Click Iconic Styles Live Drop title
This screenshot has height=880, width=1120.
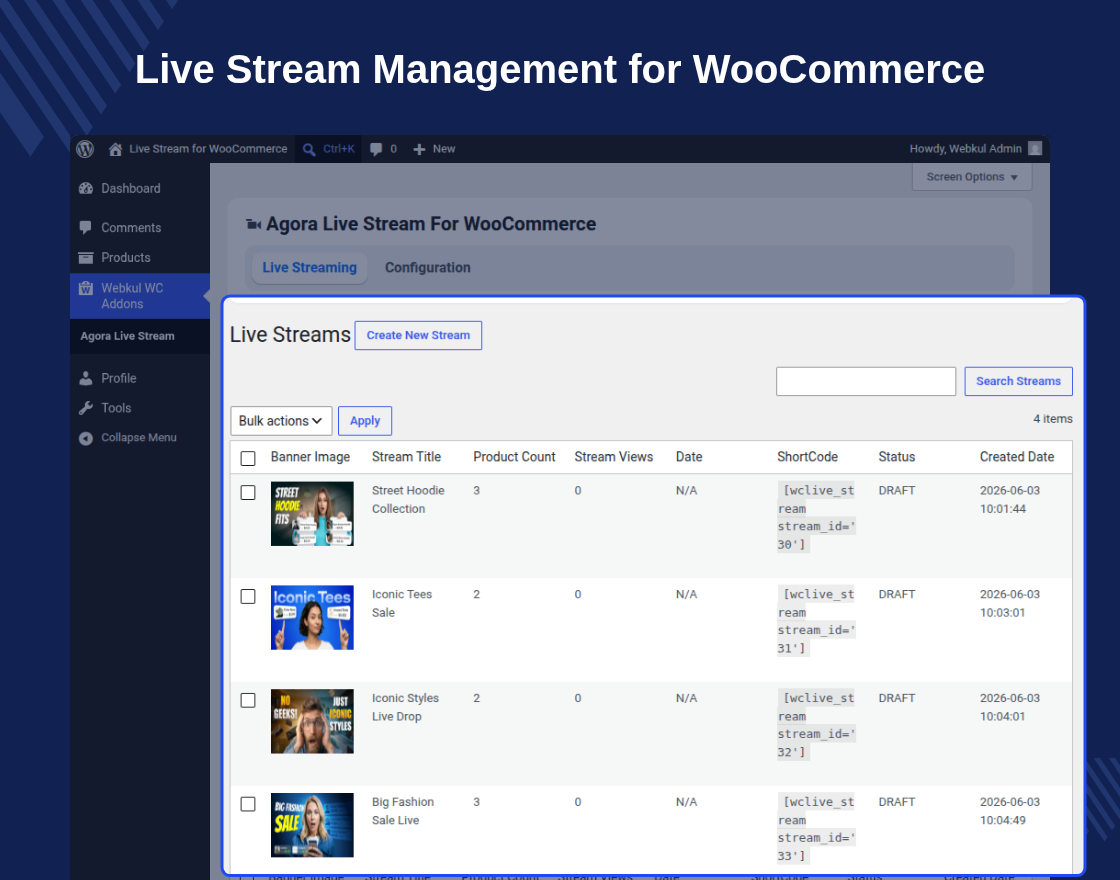(405, 707)
